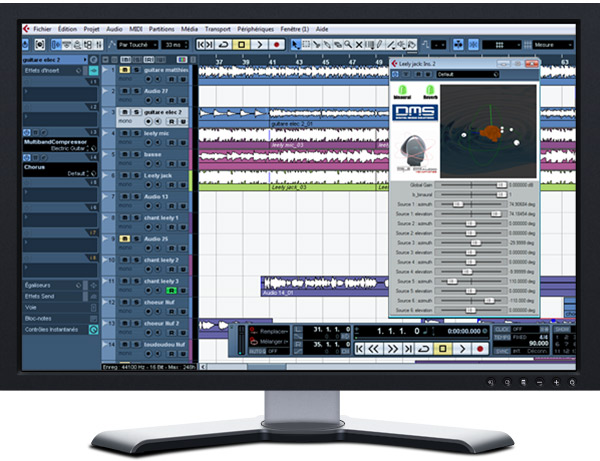The image size is (600, 461).
Task: Open the Aide menu
Action: coord(322,29)
